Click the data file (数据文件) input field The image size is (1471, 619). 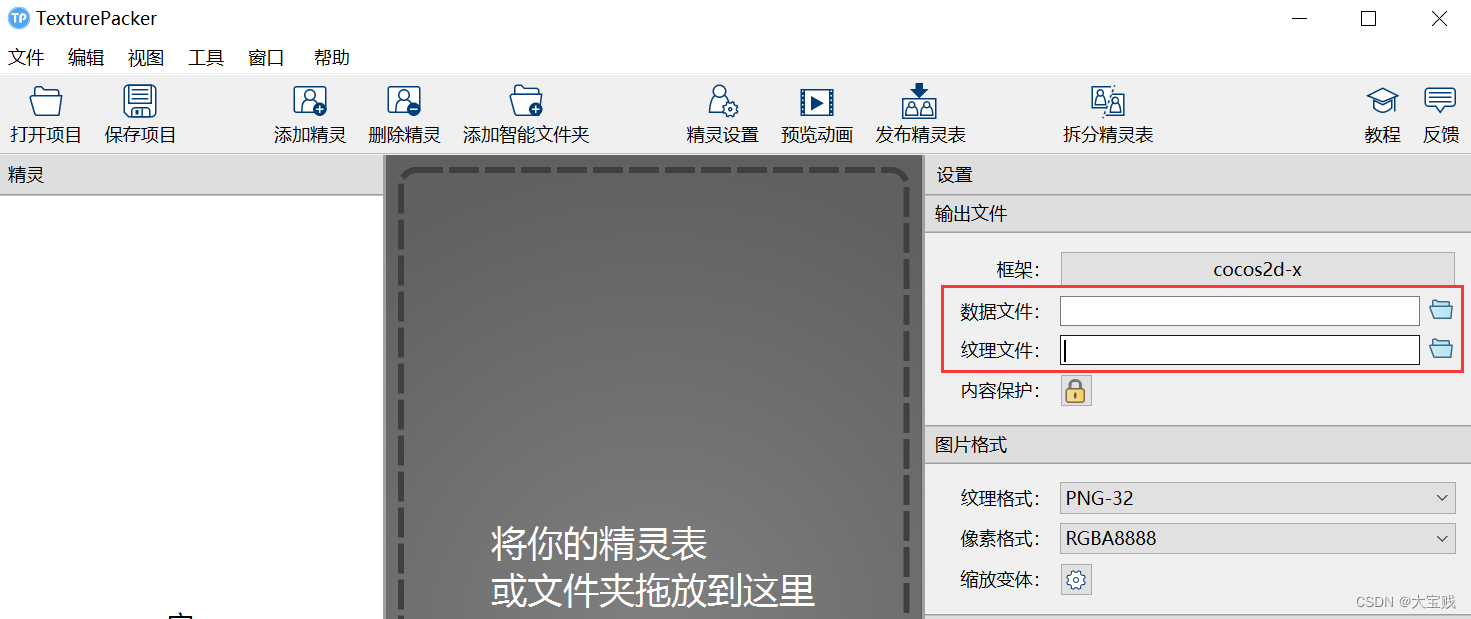tap(1239, 311)
